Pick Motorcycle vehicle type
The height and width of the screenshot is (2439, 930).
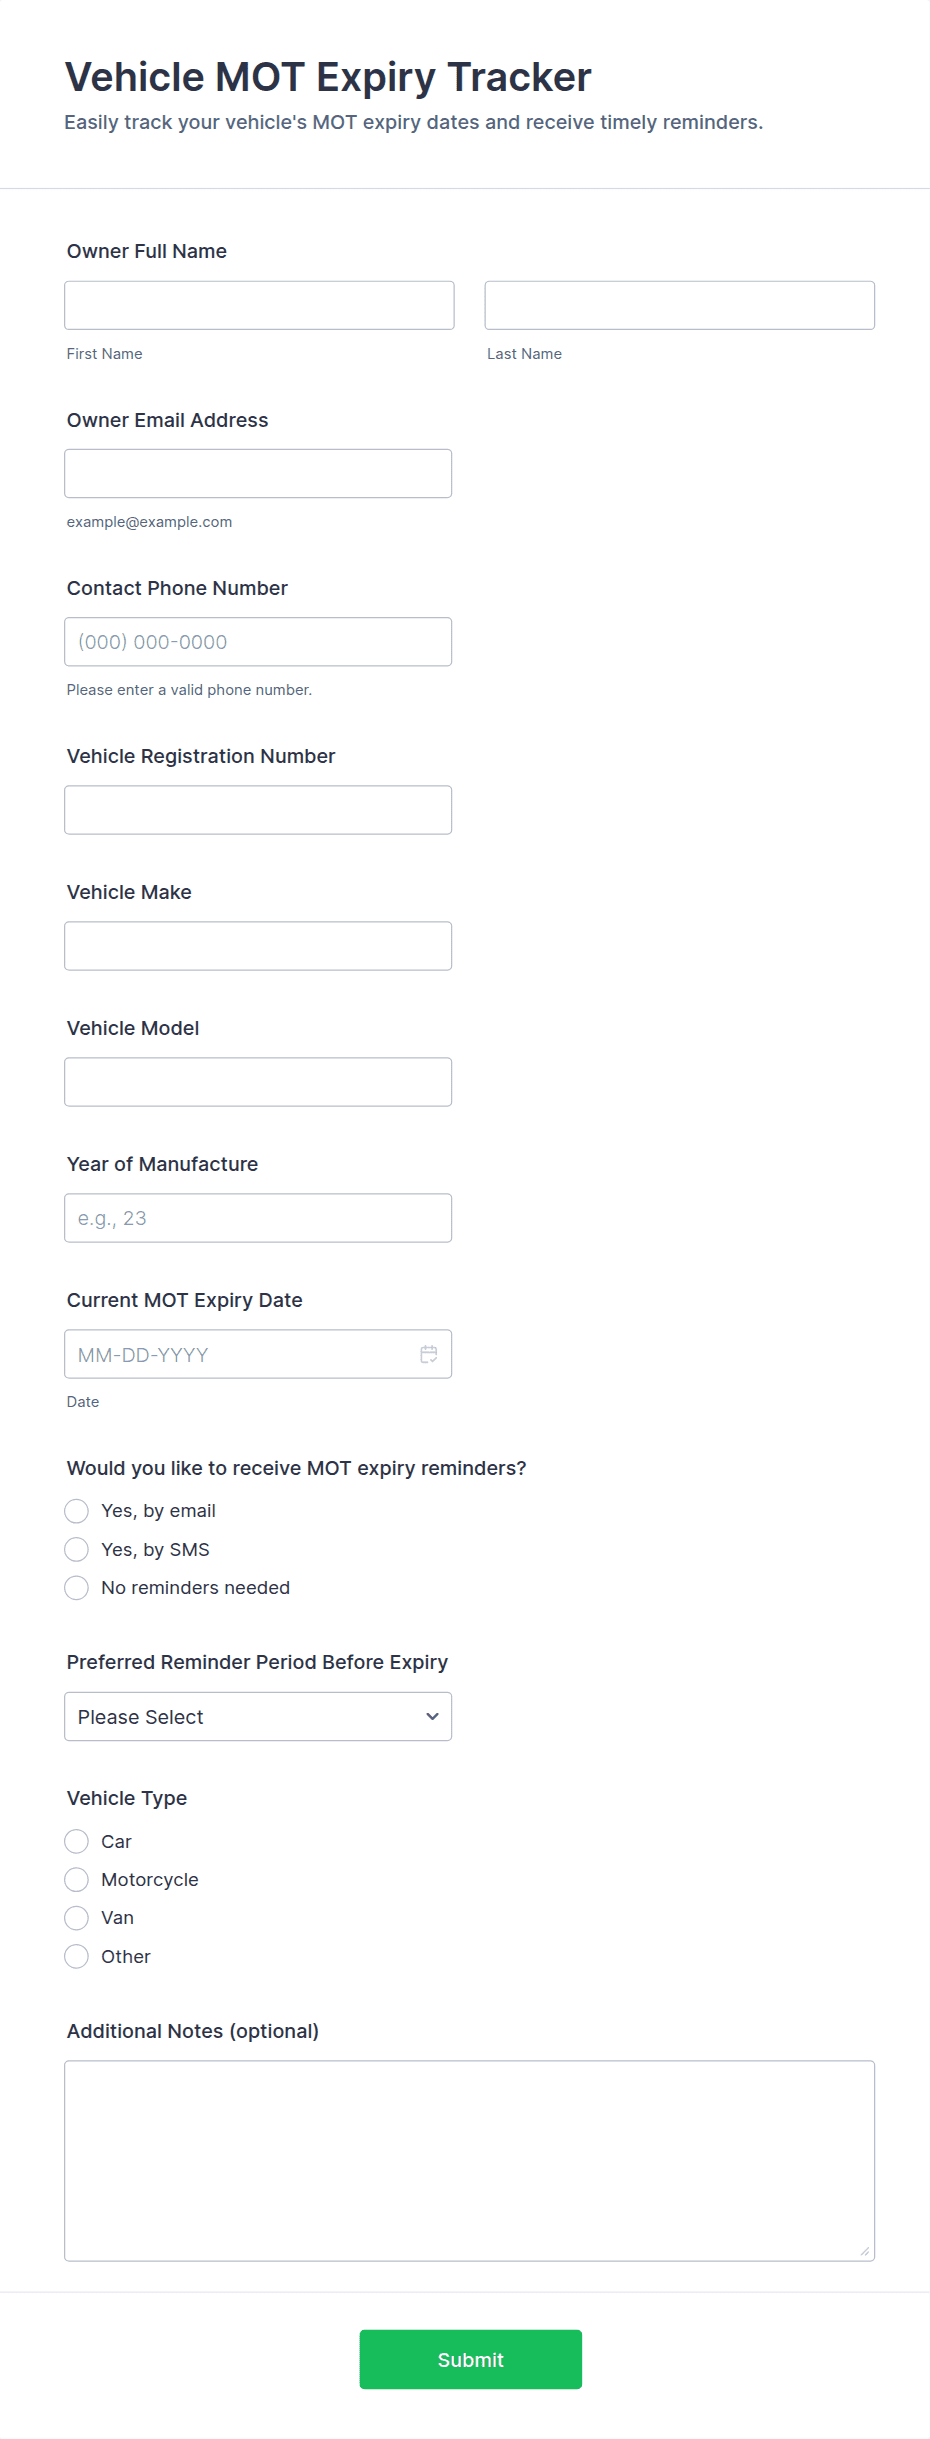(77, 1879)
